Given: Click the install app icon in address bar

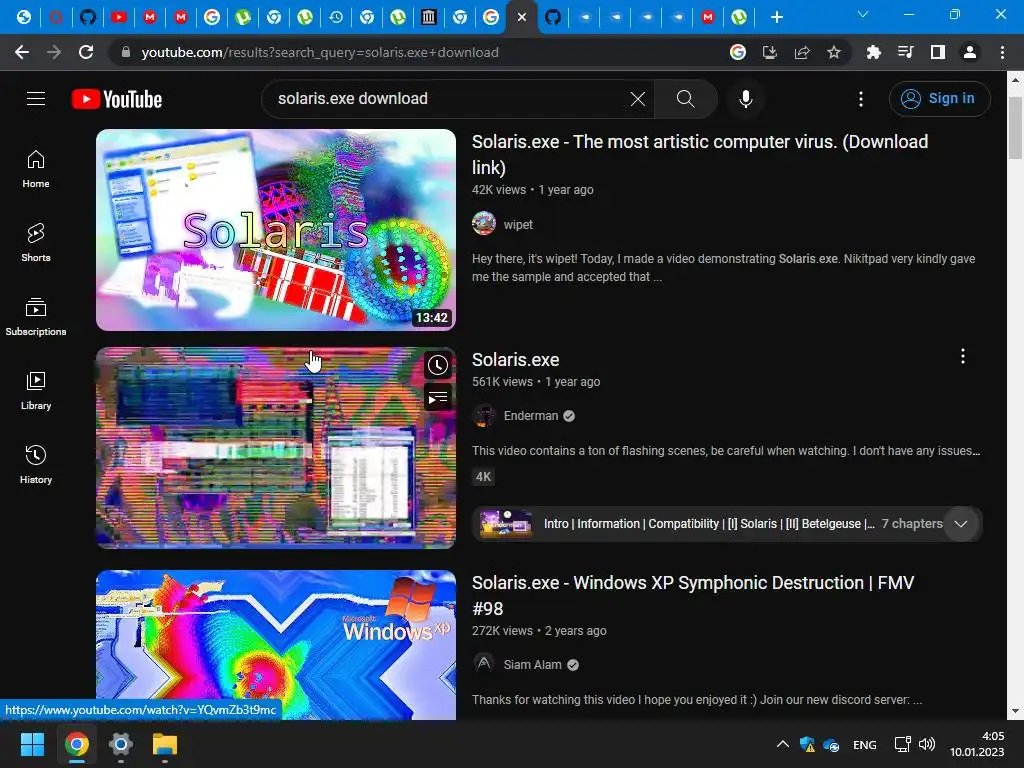Looking at the screenshot, I should coord(770,52).
